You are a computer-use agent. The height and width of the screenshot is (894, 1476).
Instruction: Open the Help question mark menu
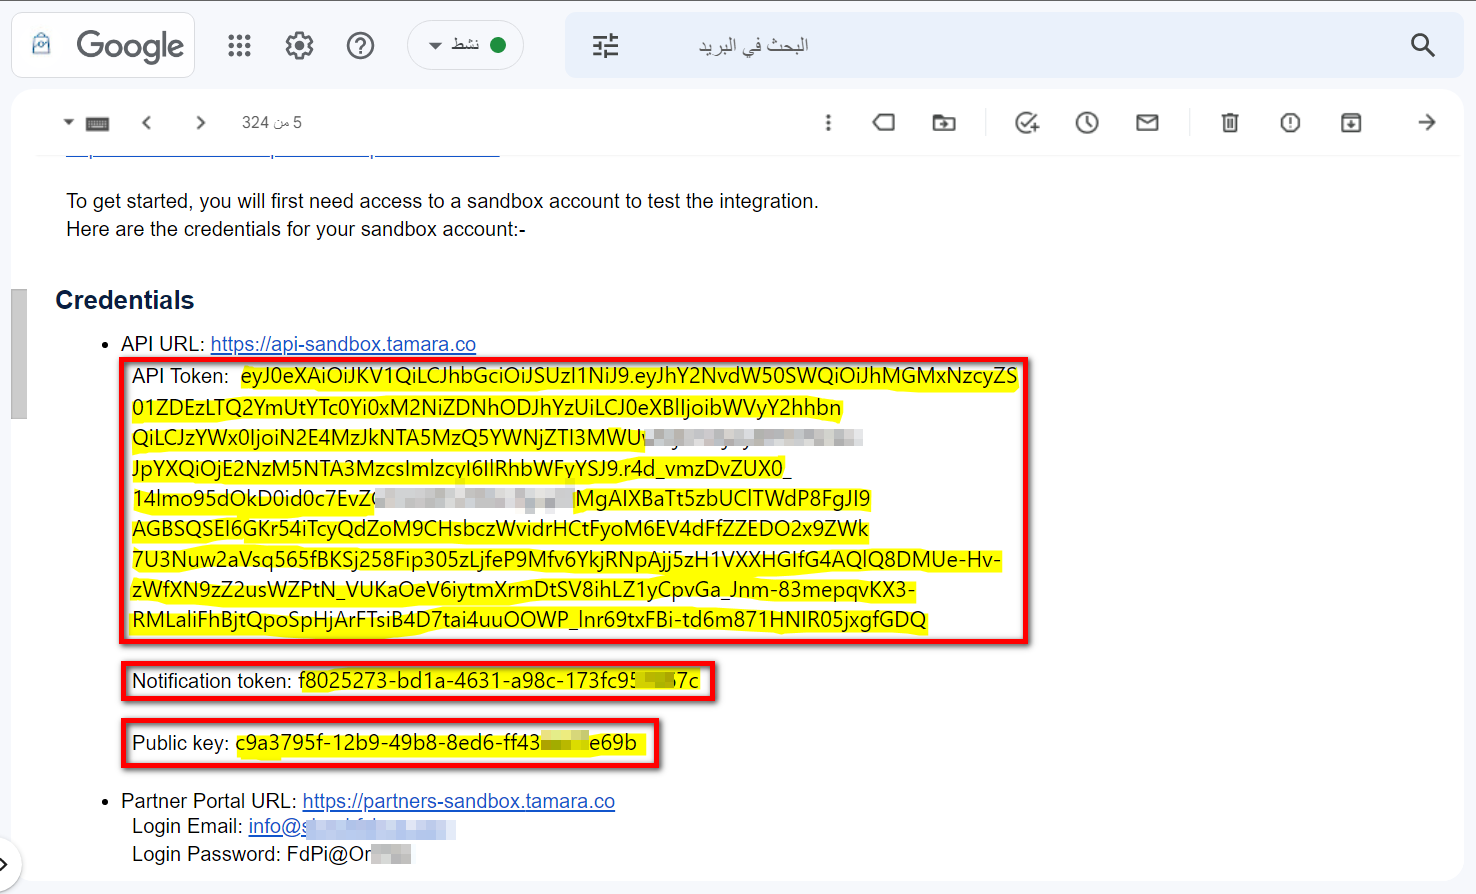(x=360, y=45)
